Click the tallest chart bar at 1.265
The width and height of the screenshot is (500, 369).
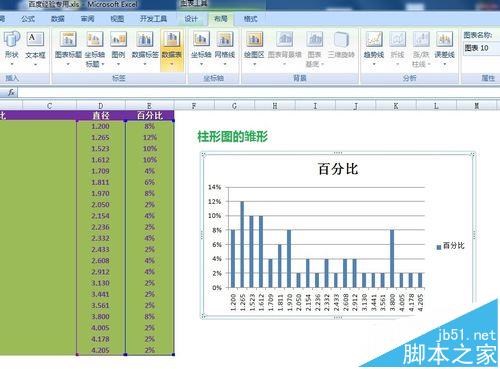tap(242, 244)
